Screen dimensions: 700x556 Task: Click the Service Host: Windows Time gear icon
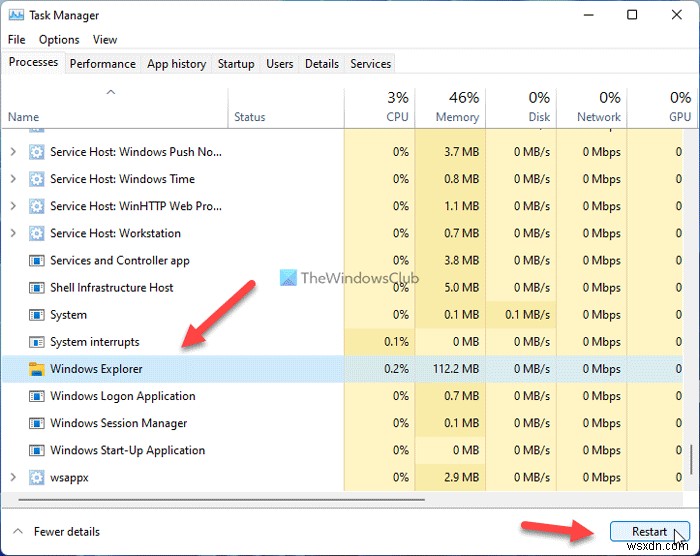coord(37,179)
